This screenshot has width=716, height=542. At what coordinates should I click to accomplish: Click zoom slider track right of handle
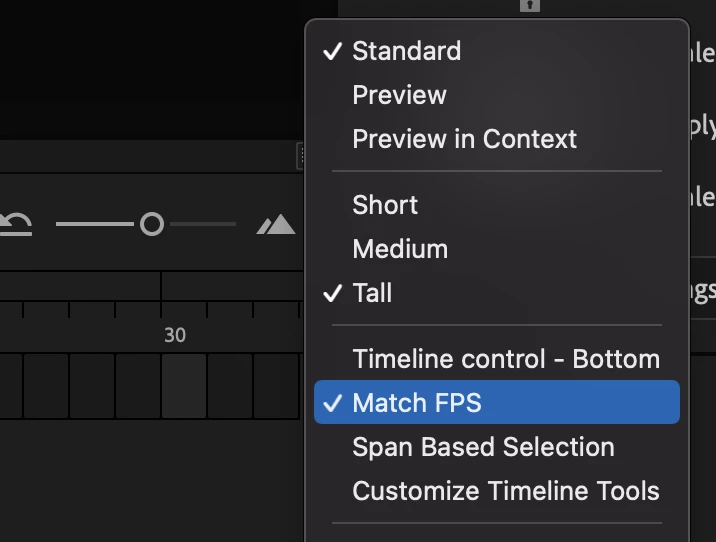[x=205, y=224]
